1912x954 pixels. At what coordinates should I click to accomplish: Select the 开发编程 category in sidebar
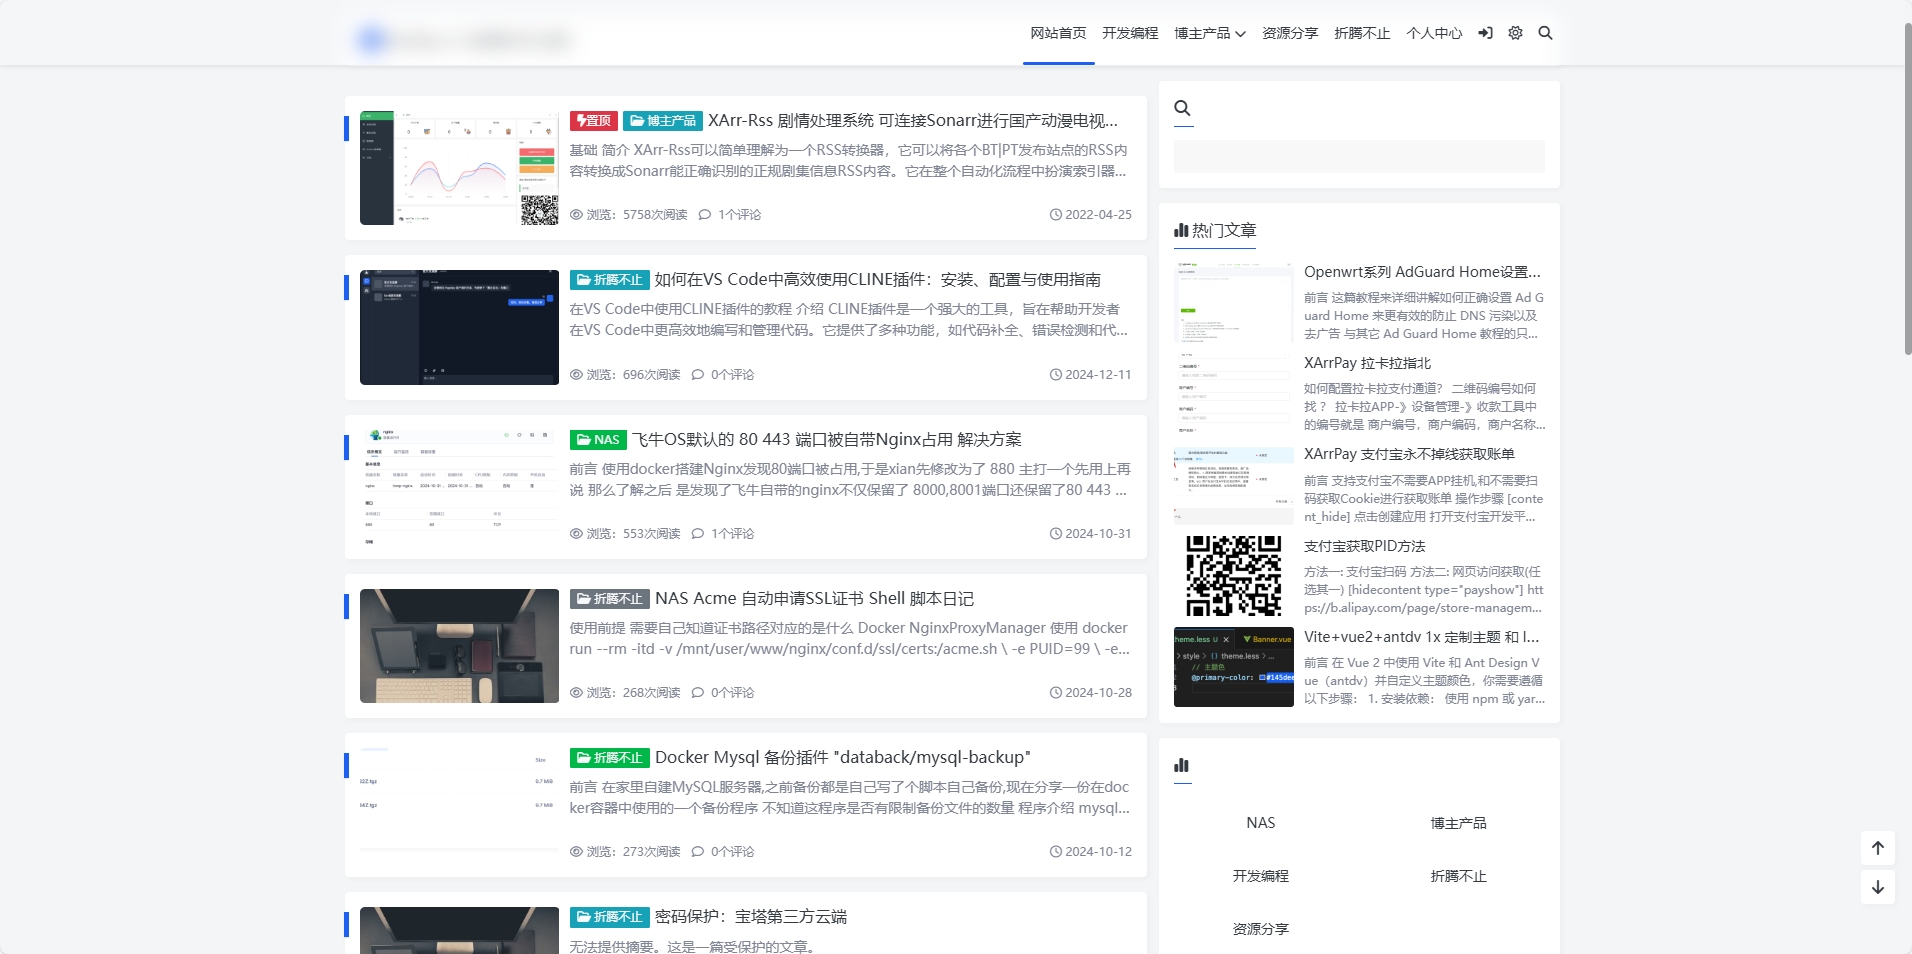(x=1260, y=876)
